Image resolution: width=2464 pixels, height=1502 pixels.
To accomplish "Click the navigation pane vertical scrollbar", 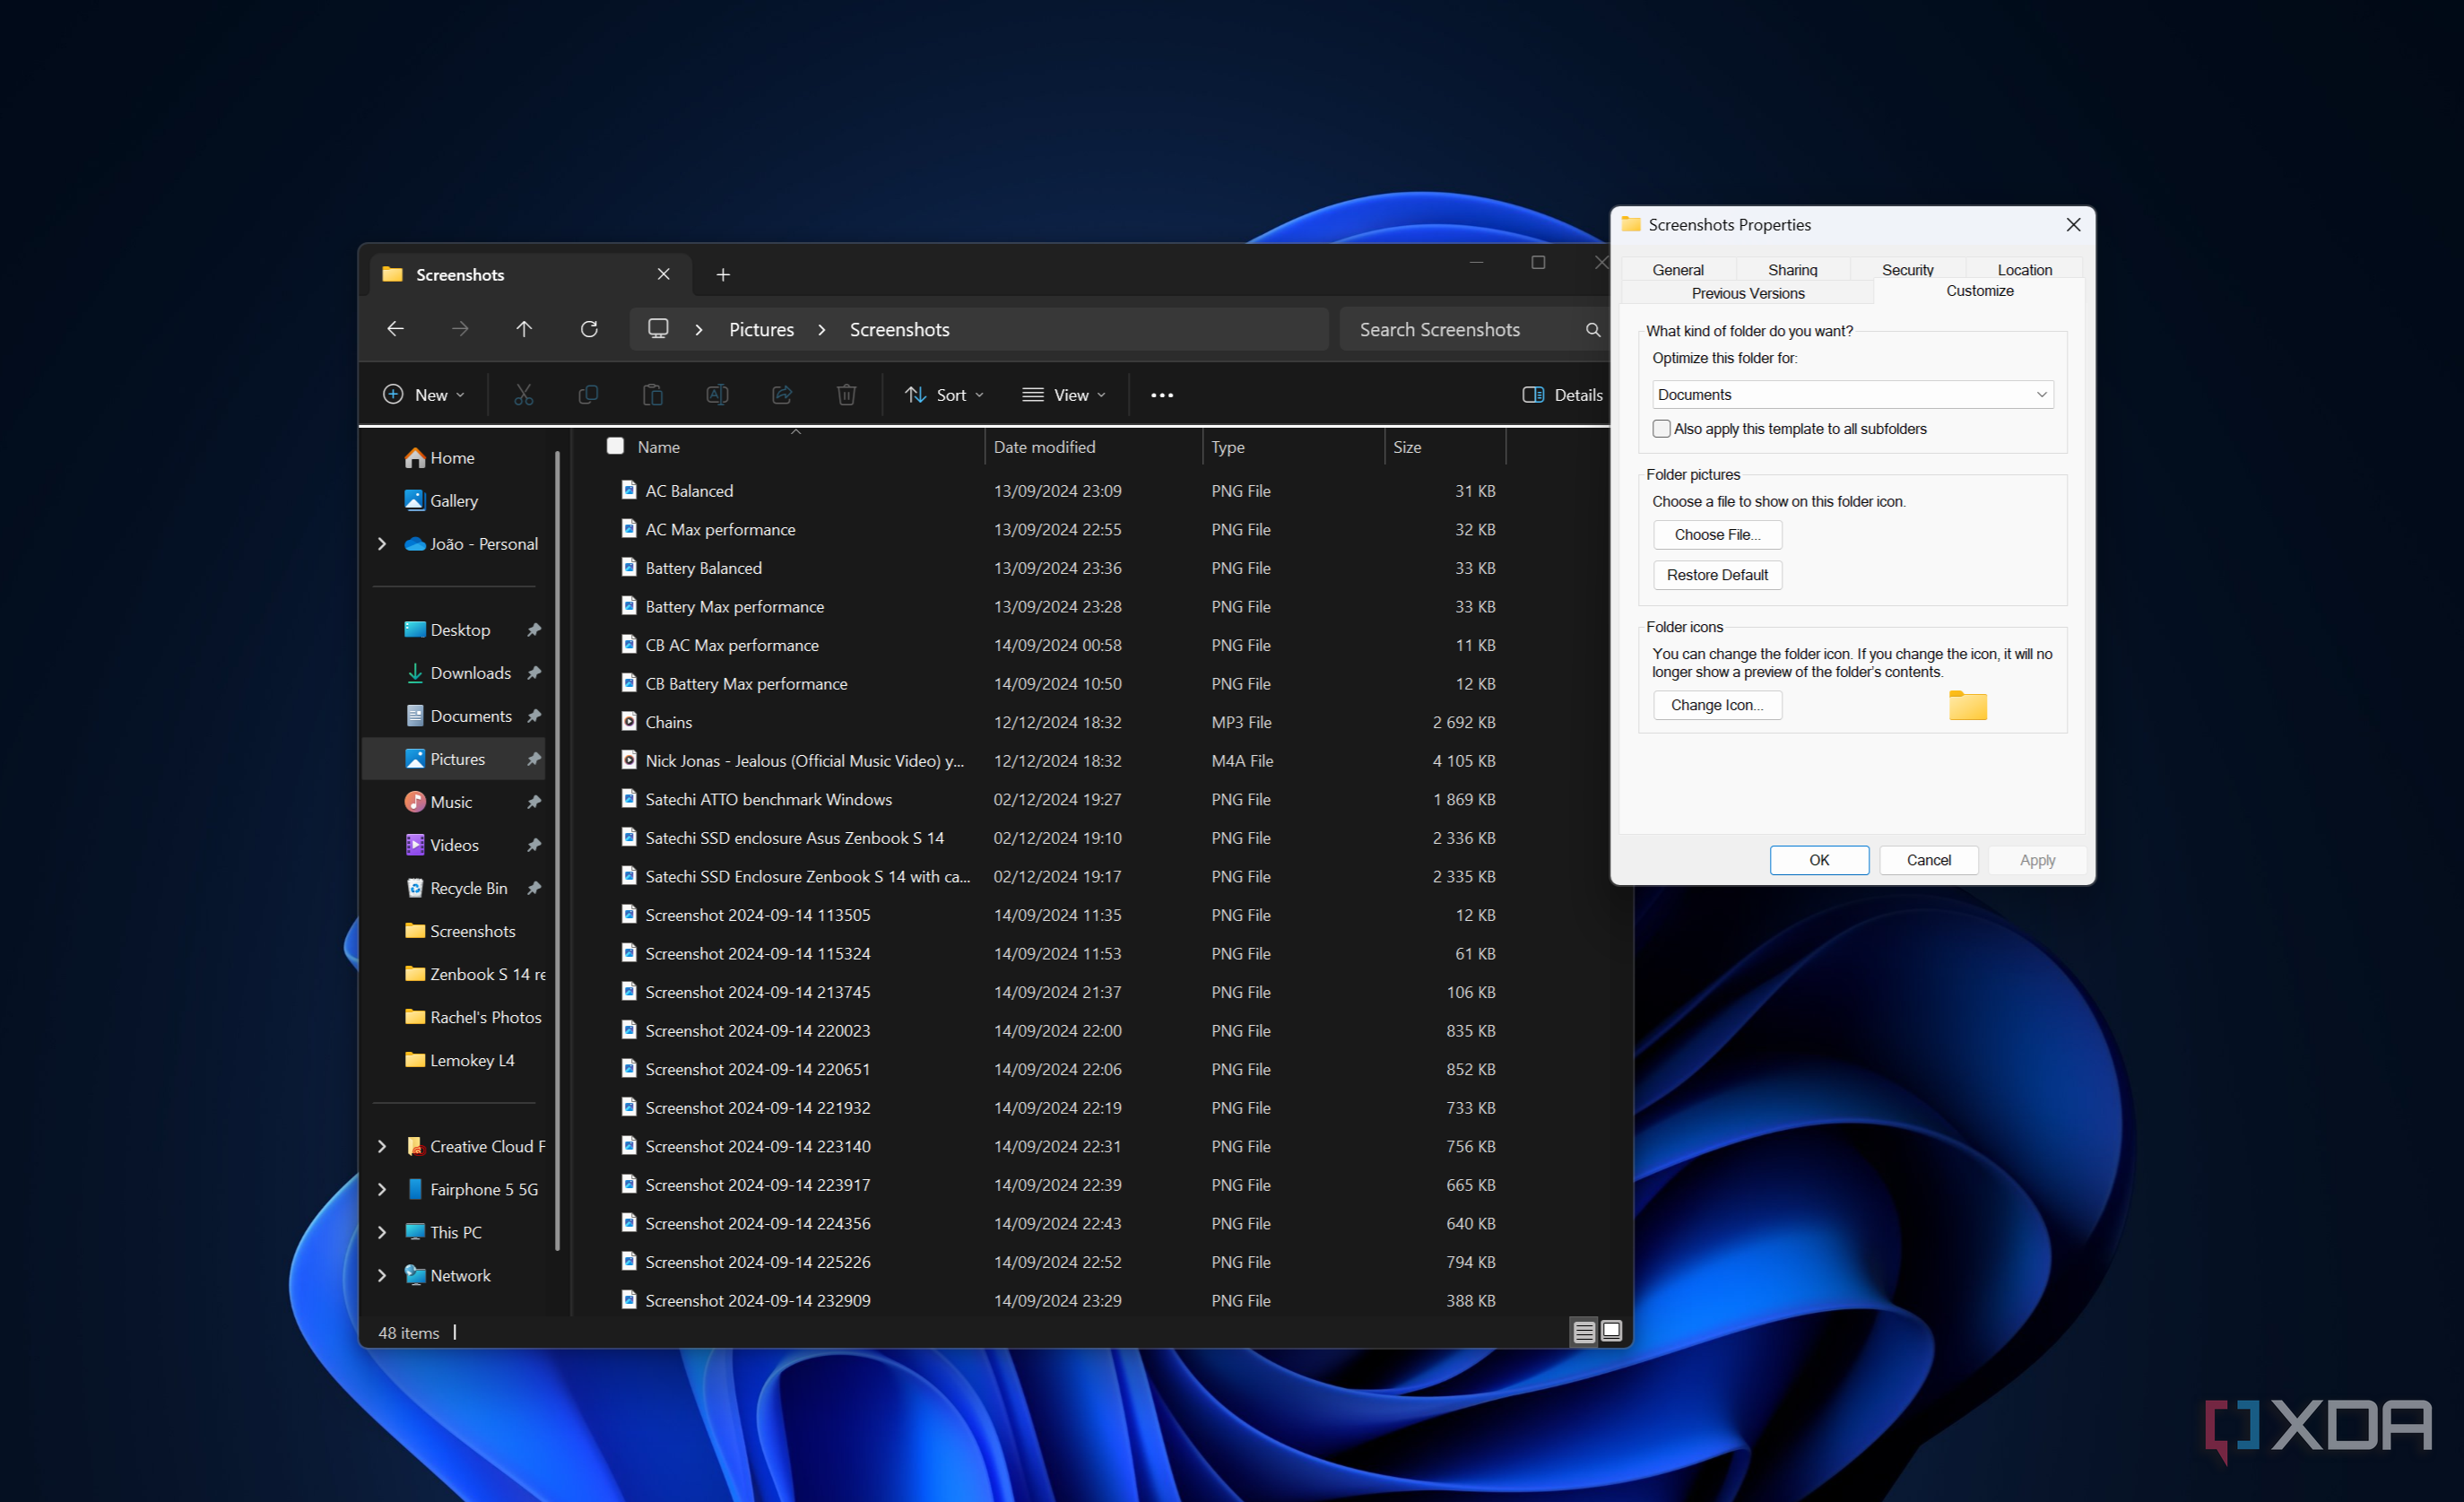I will click(x=557, y=850).
